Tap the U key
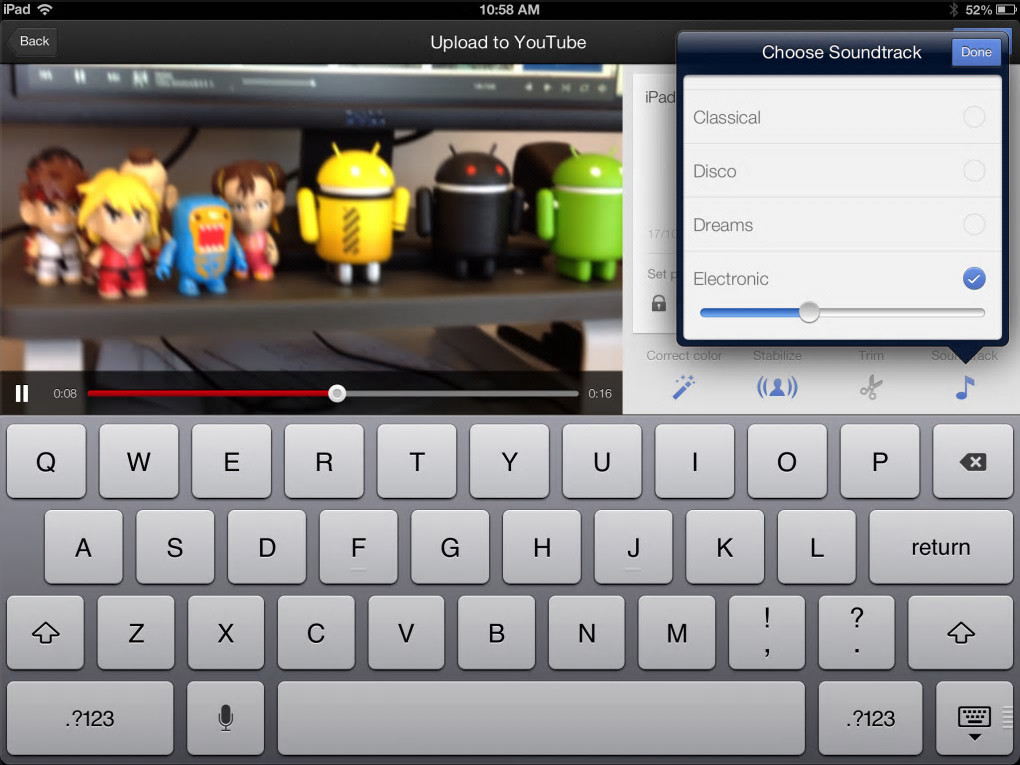 tap(602, 462)
